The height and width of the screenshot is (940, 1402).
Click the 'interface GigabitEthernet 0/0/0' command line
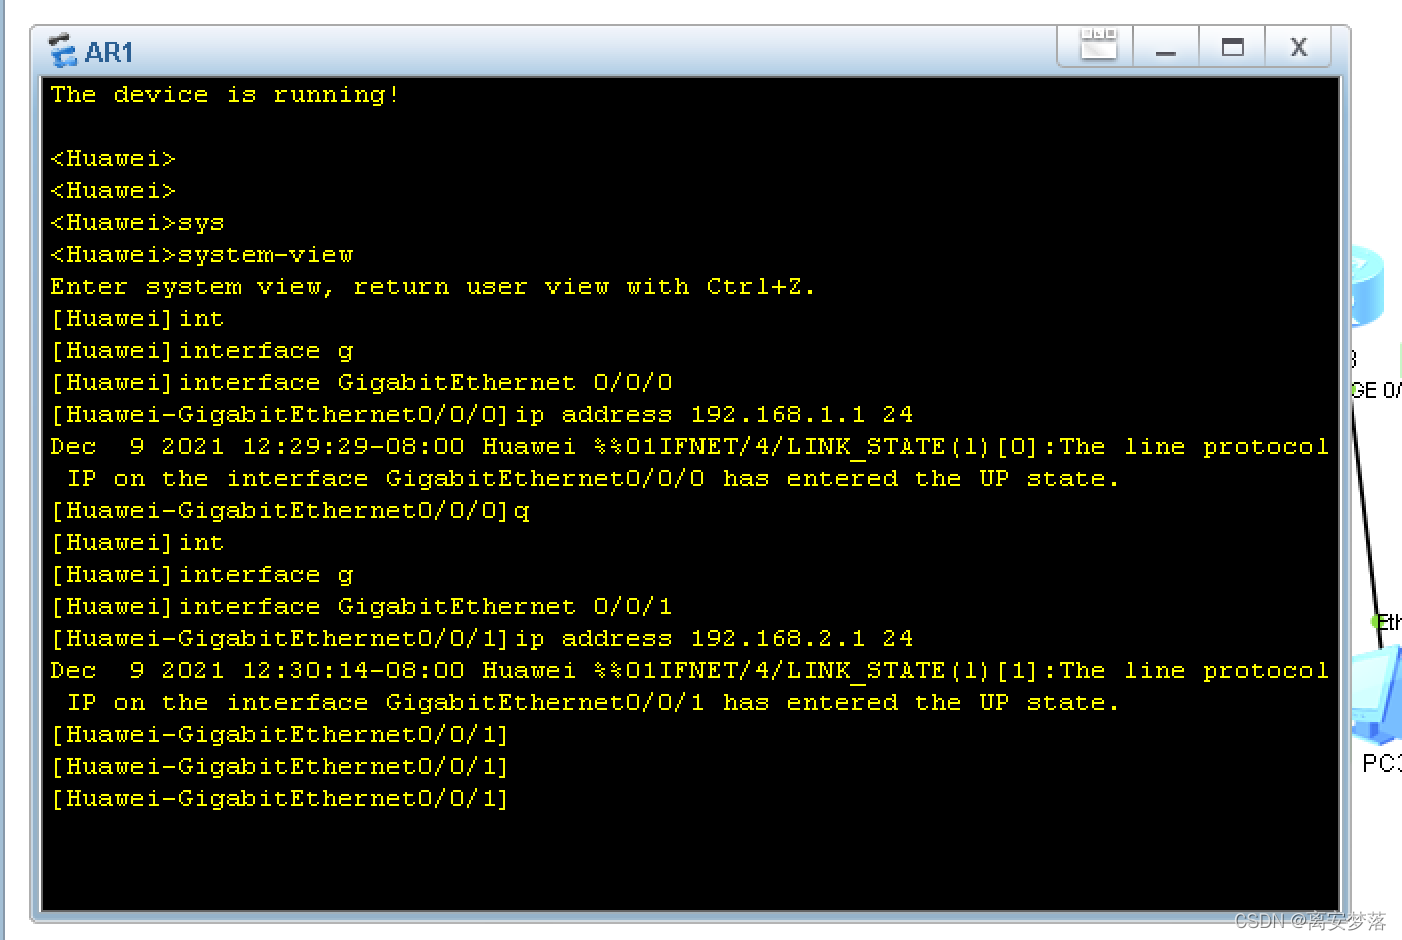[361, 383]
